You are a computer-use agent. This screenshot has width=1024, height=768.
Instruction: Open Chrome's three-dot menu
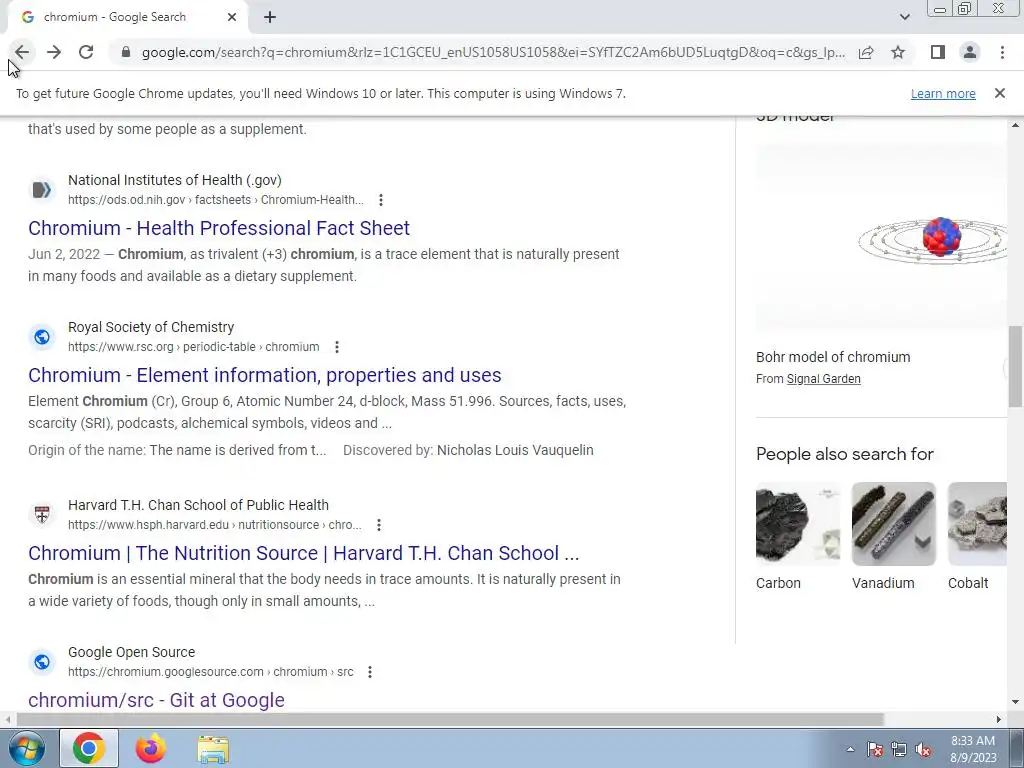point(1002,52)
